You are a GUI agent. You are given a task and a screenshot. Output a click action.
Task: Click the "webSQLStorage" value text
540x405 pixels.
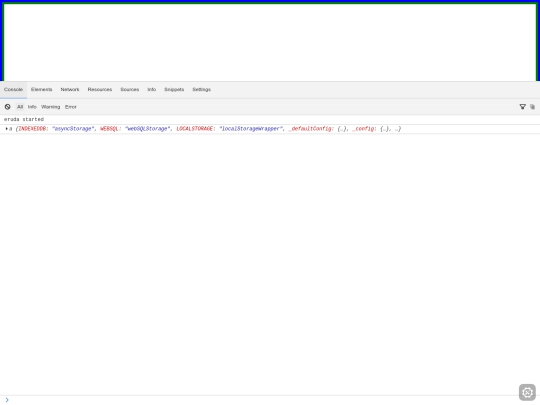pos(148,129)
